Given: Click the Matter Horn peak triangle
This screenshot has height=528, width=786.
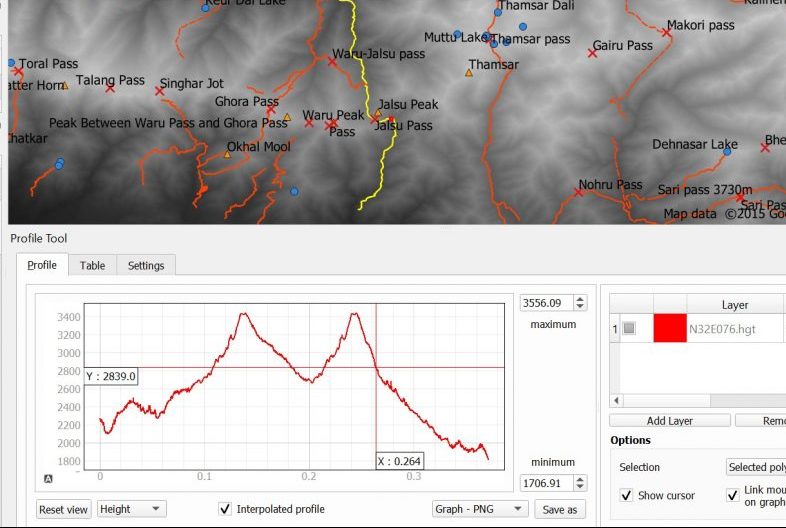Looking at the screenshot, I should 64,86.
